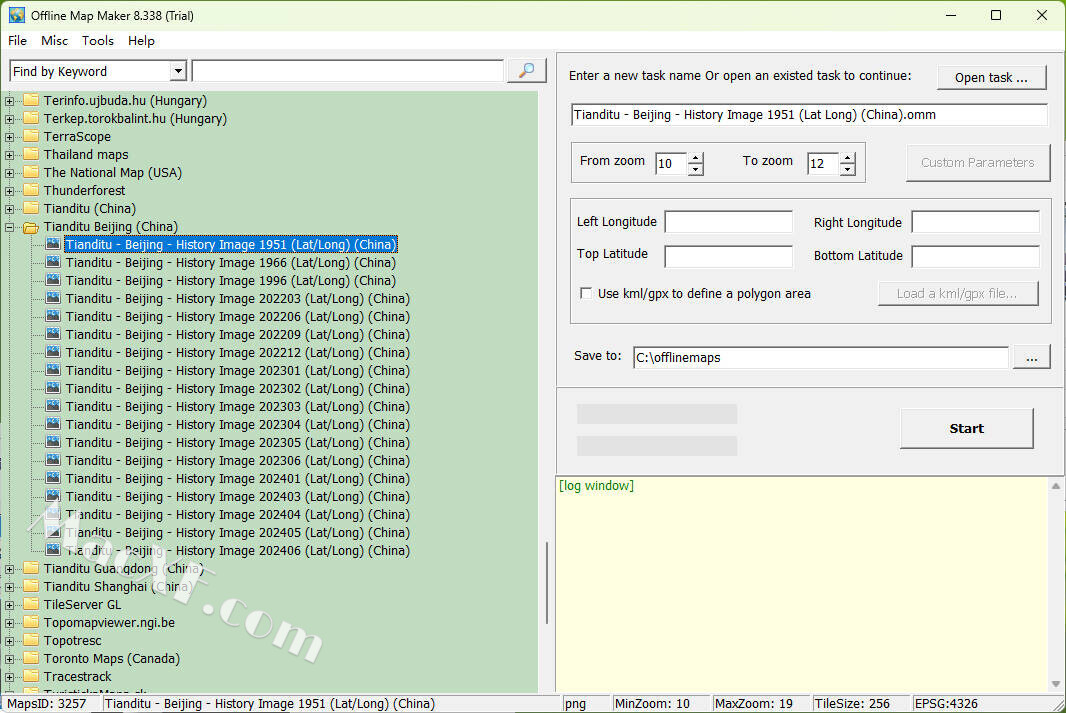Click the map icon of History Image 202303 entry

[53, 406]
